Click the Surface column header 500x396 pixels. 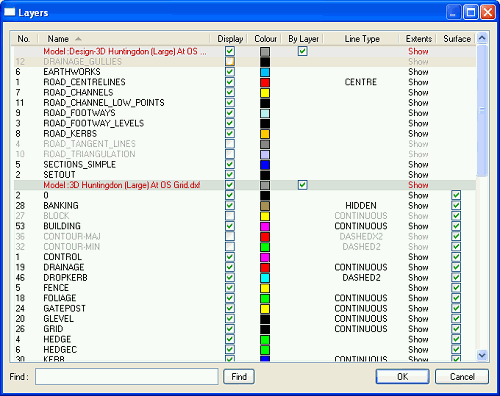[457, 39]
